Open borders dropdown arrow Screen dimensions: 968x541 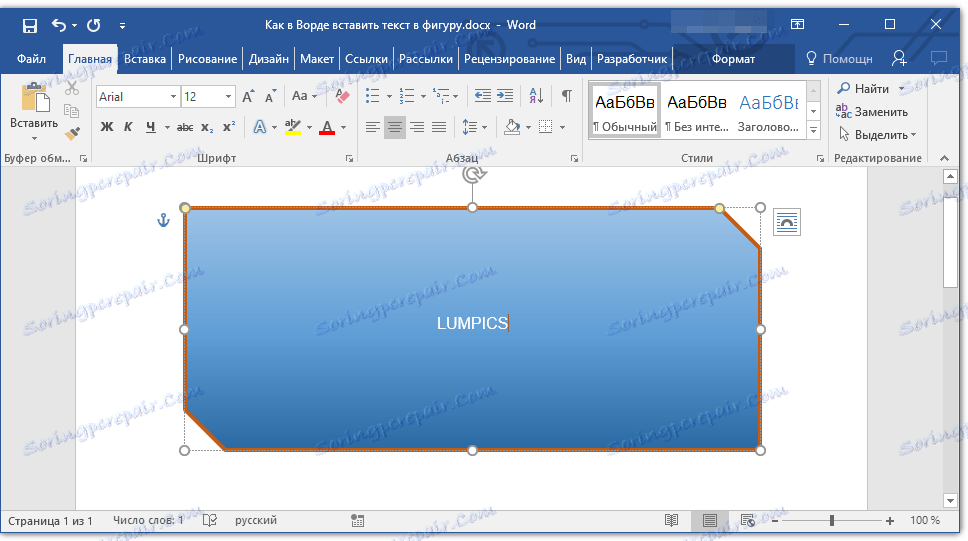562,128
